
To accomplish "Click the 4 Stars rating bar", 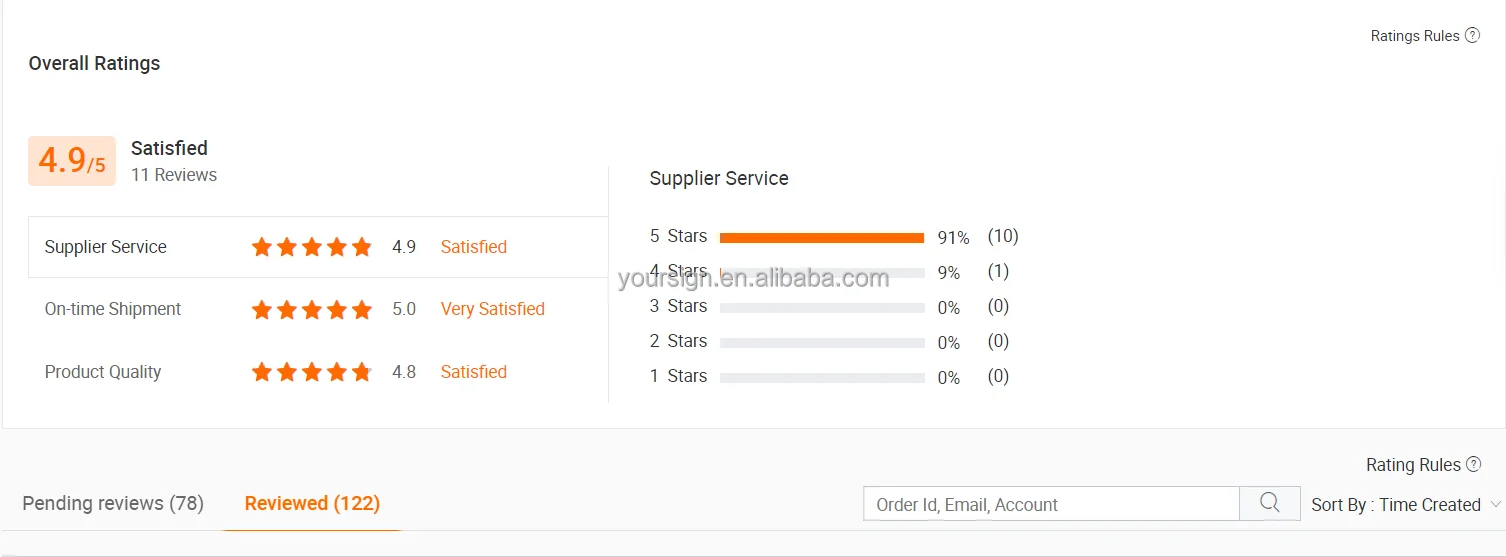I will point(822,272).
